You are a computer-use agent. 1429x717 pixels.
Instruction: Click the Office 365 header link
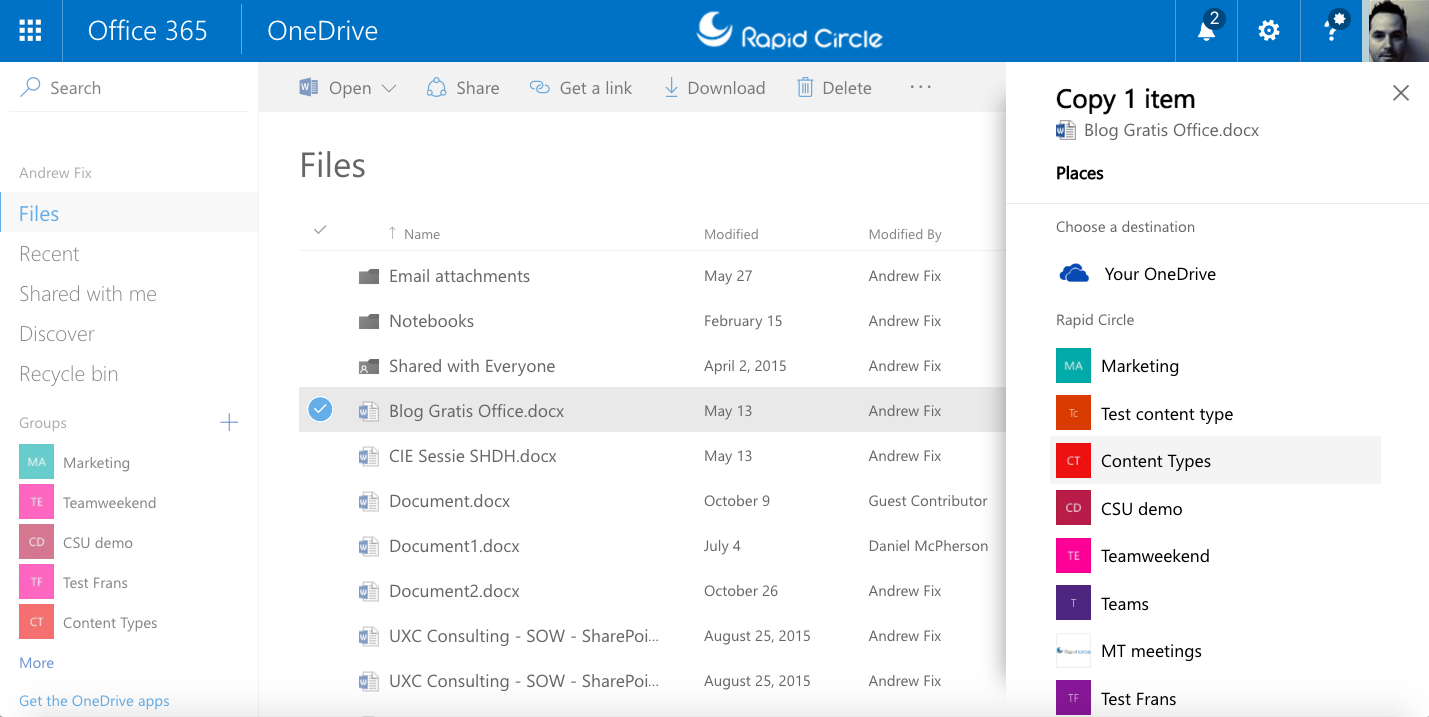pyautogui.click(x=148, y=31)
